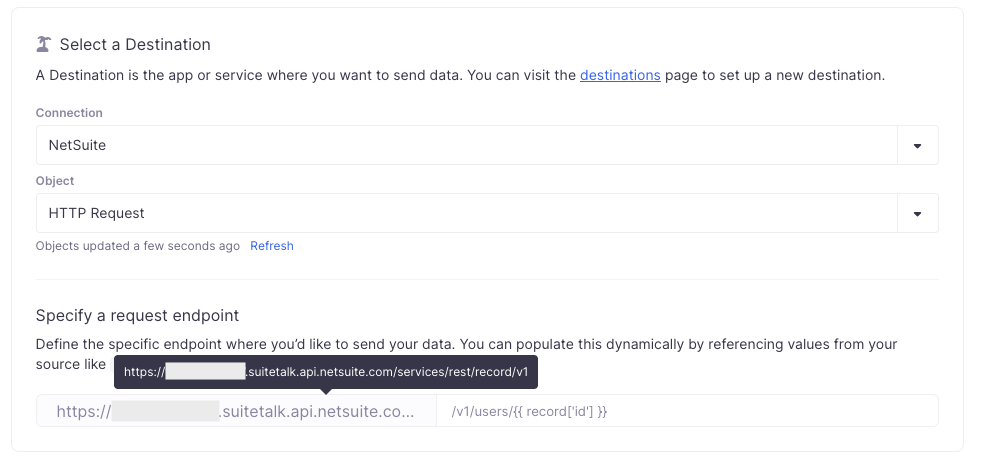Click the Connection field label

point(69,113)
